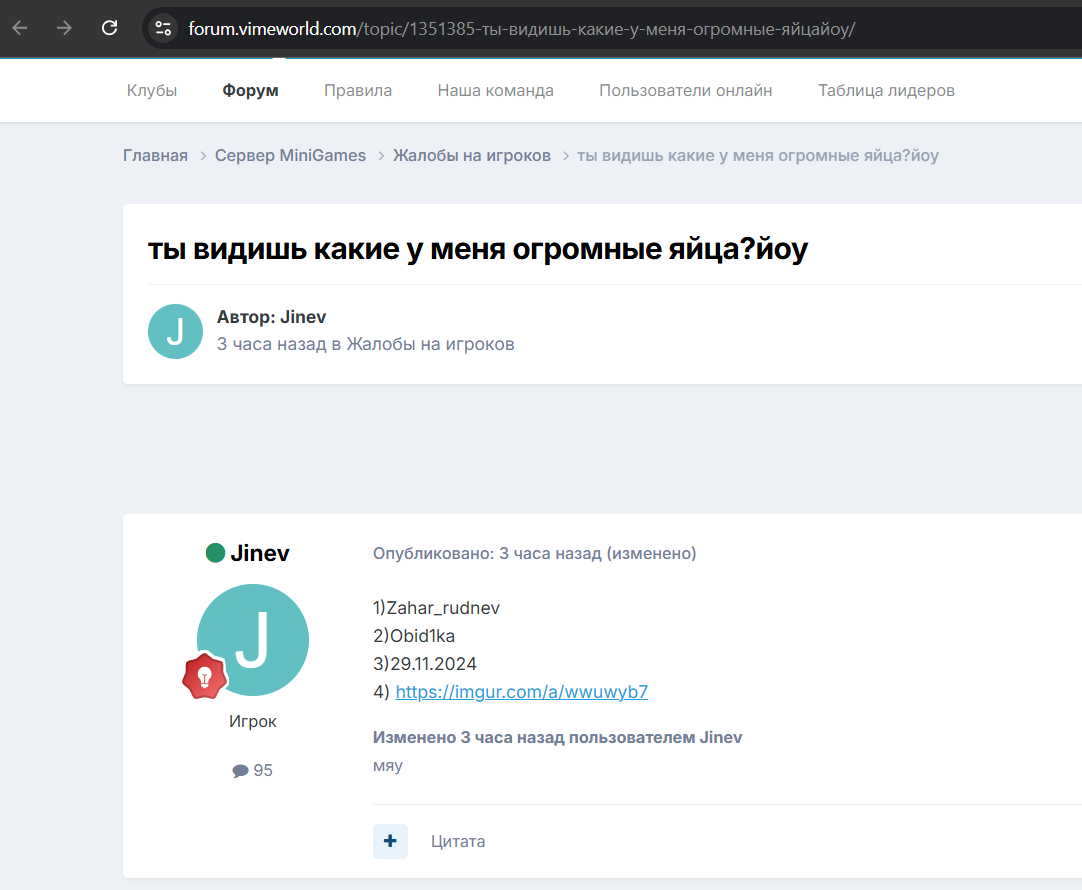This screenshot has width=1082, height=890.
Task: Open the Форум navigation tab
Action: (250, 90)
